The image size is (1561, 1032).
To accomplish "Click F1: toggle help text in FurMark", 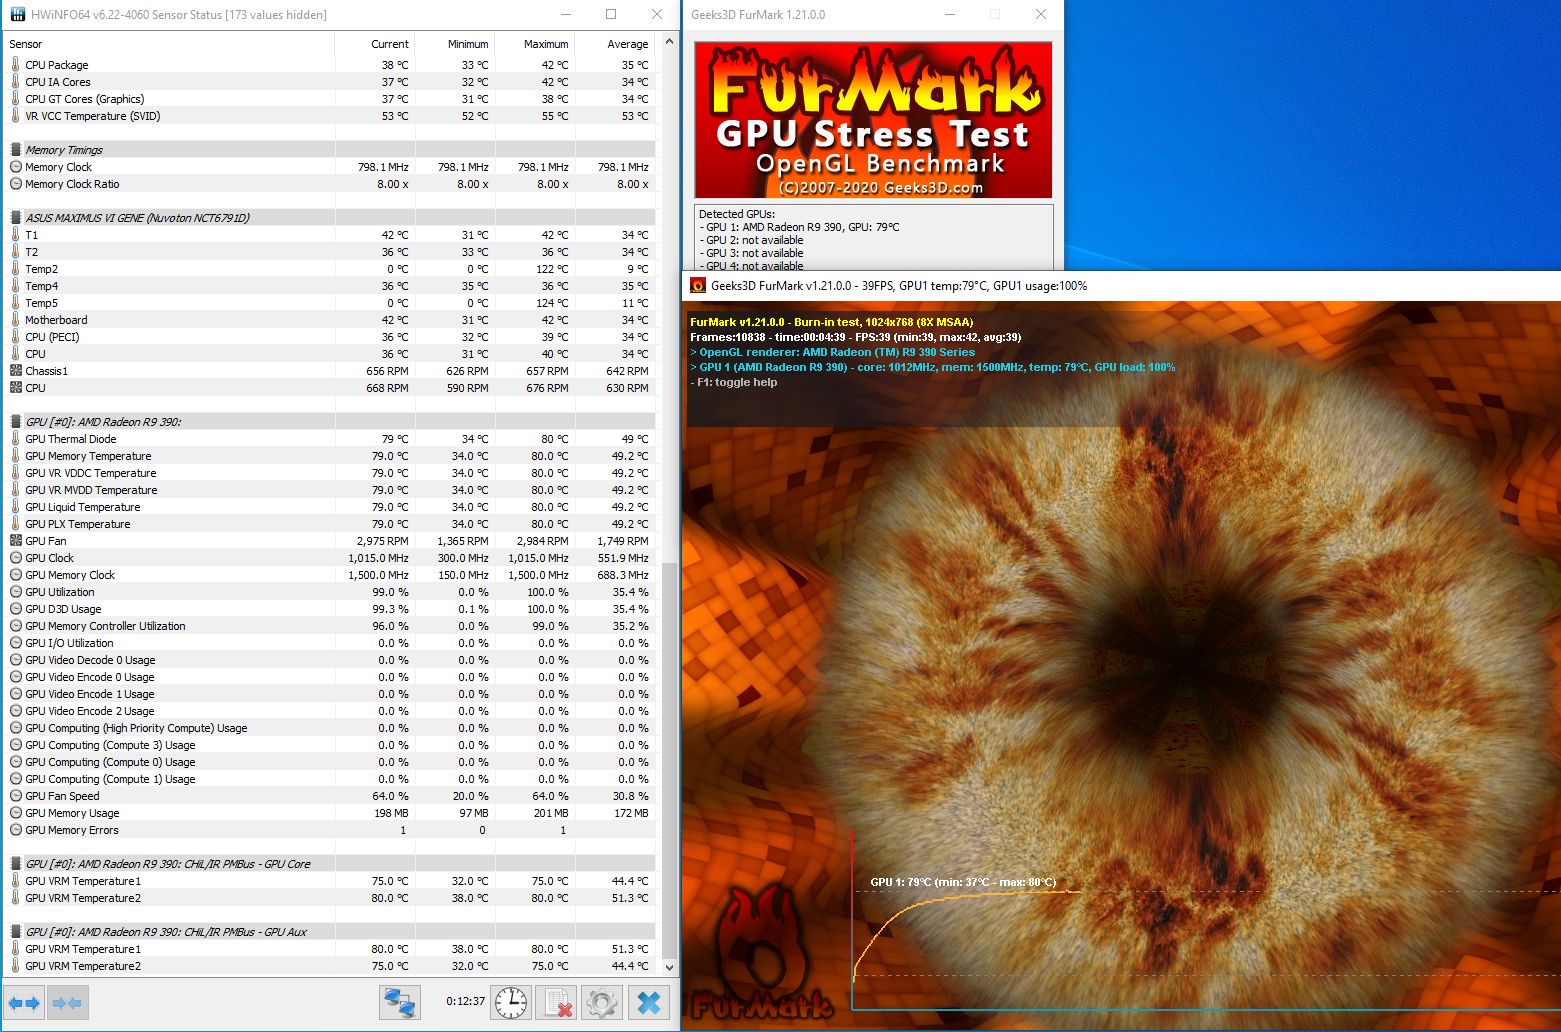I will coord(734,382).
